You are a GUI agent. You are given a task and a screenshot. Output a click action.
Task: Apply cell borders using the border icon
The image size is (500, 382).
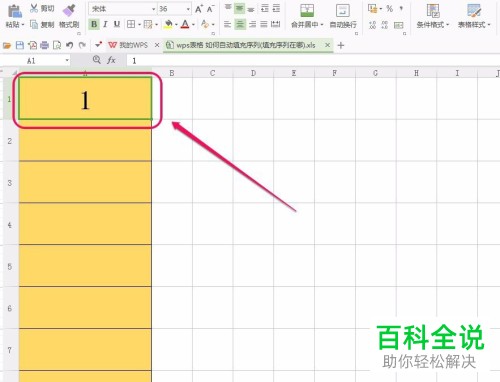click(x=131, y=24)
